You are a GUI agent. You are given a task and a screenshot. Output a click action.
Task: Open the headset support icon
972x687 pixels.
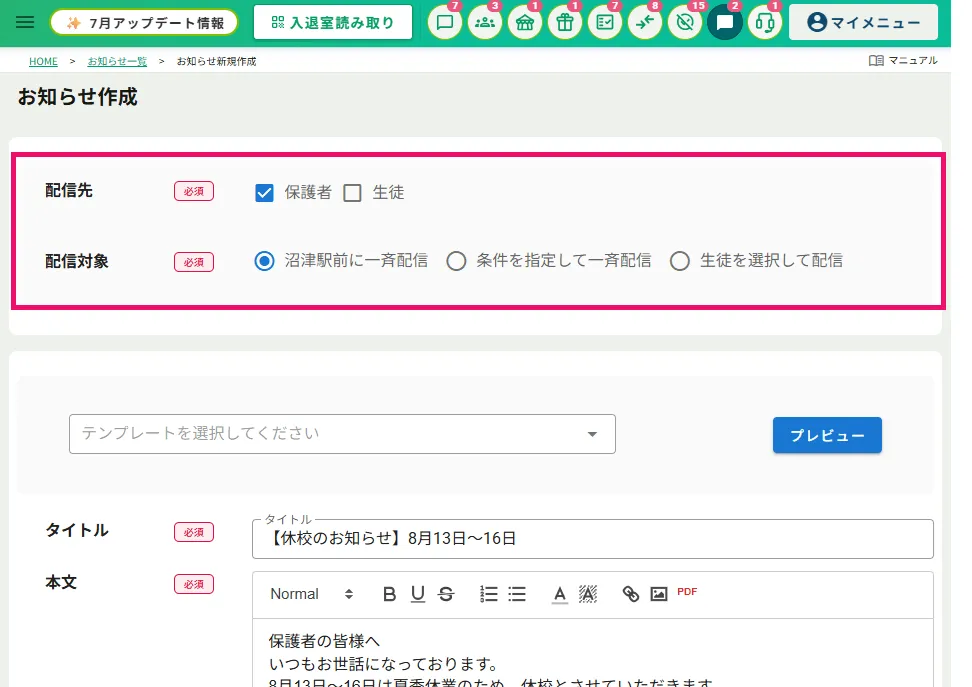coord(765,23)
